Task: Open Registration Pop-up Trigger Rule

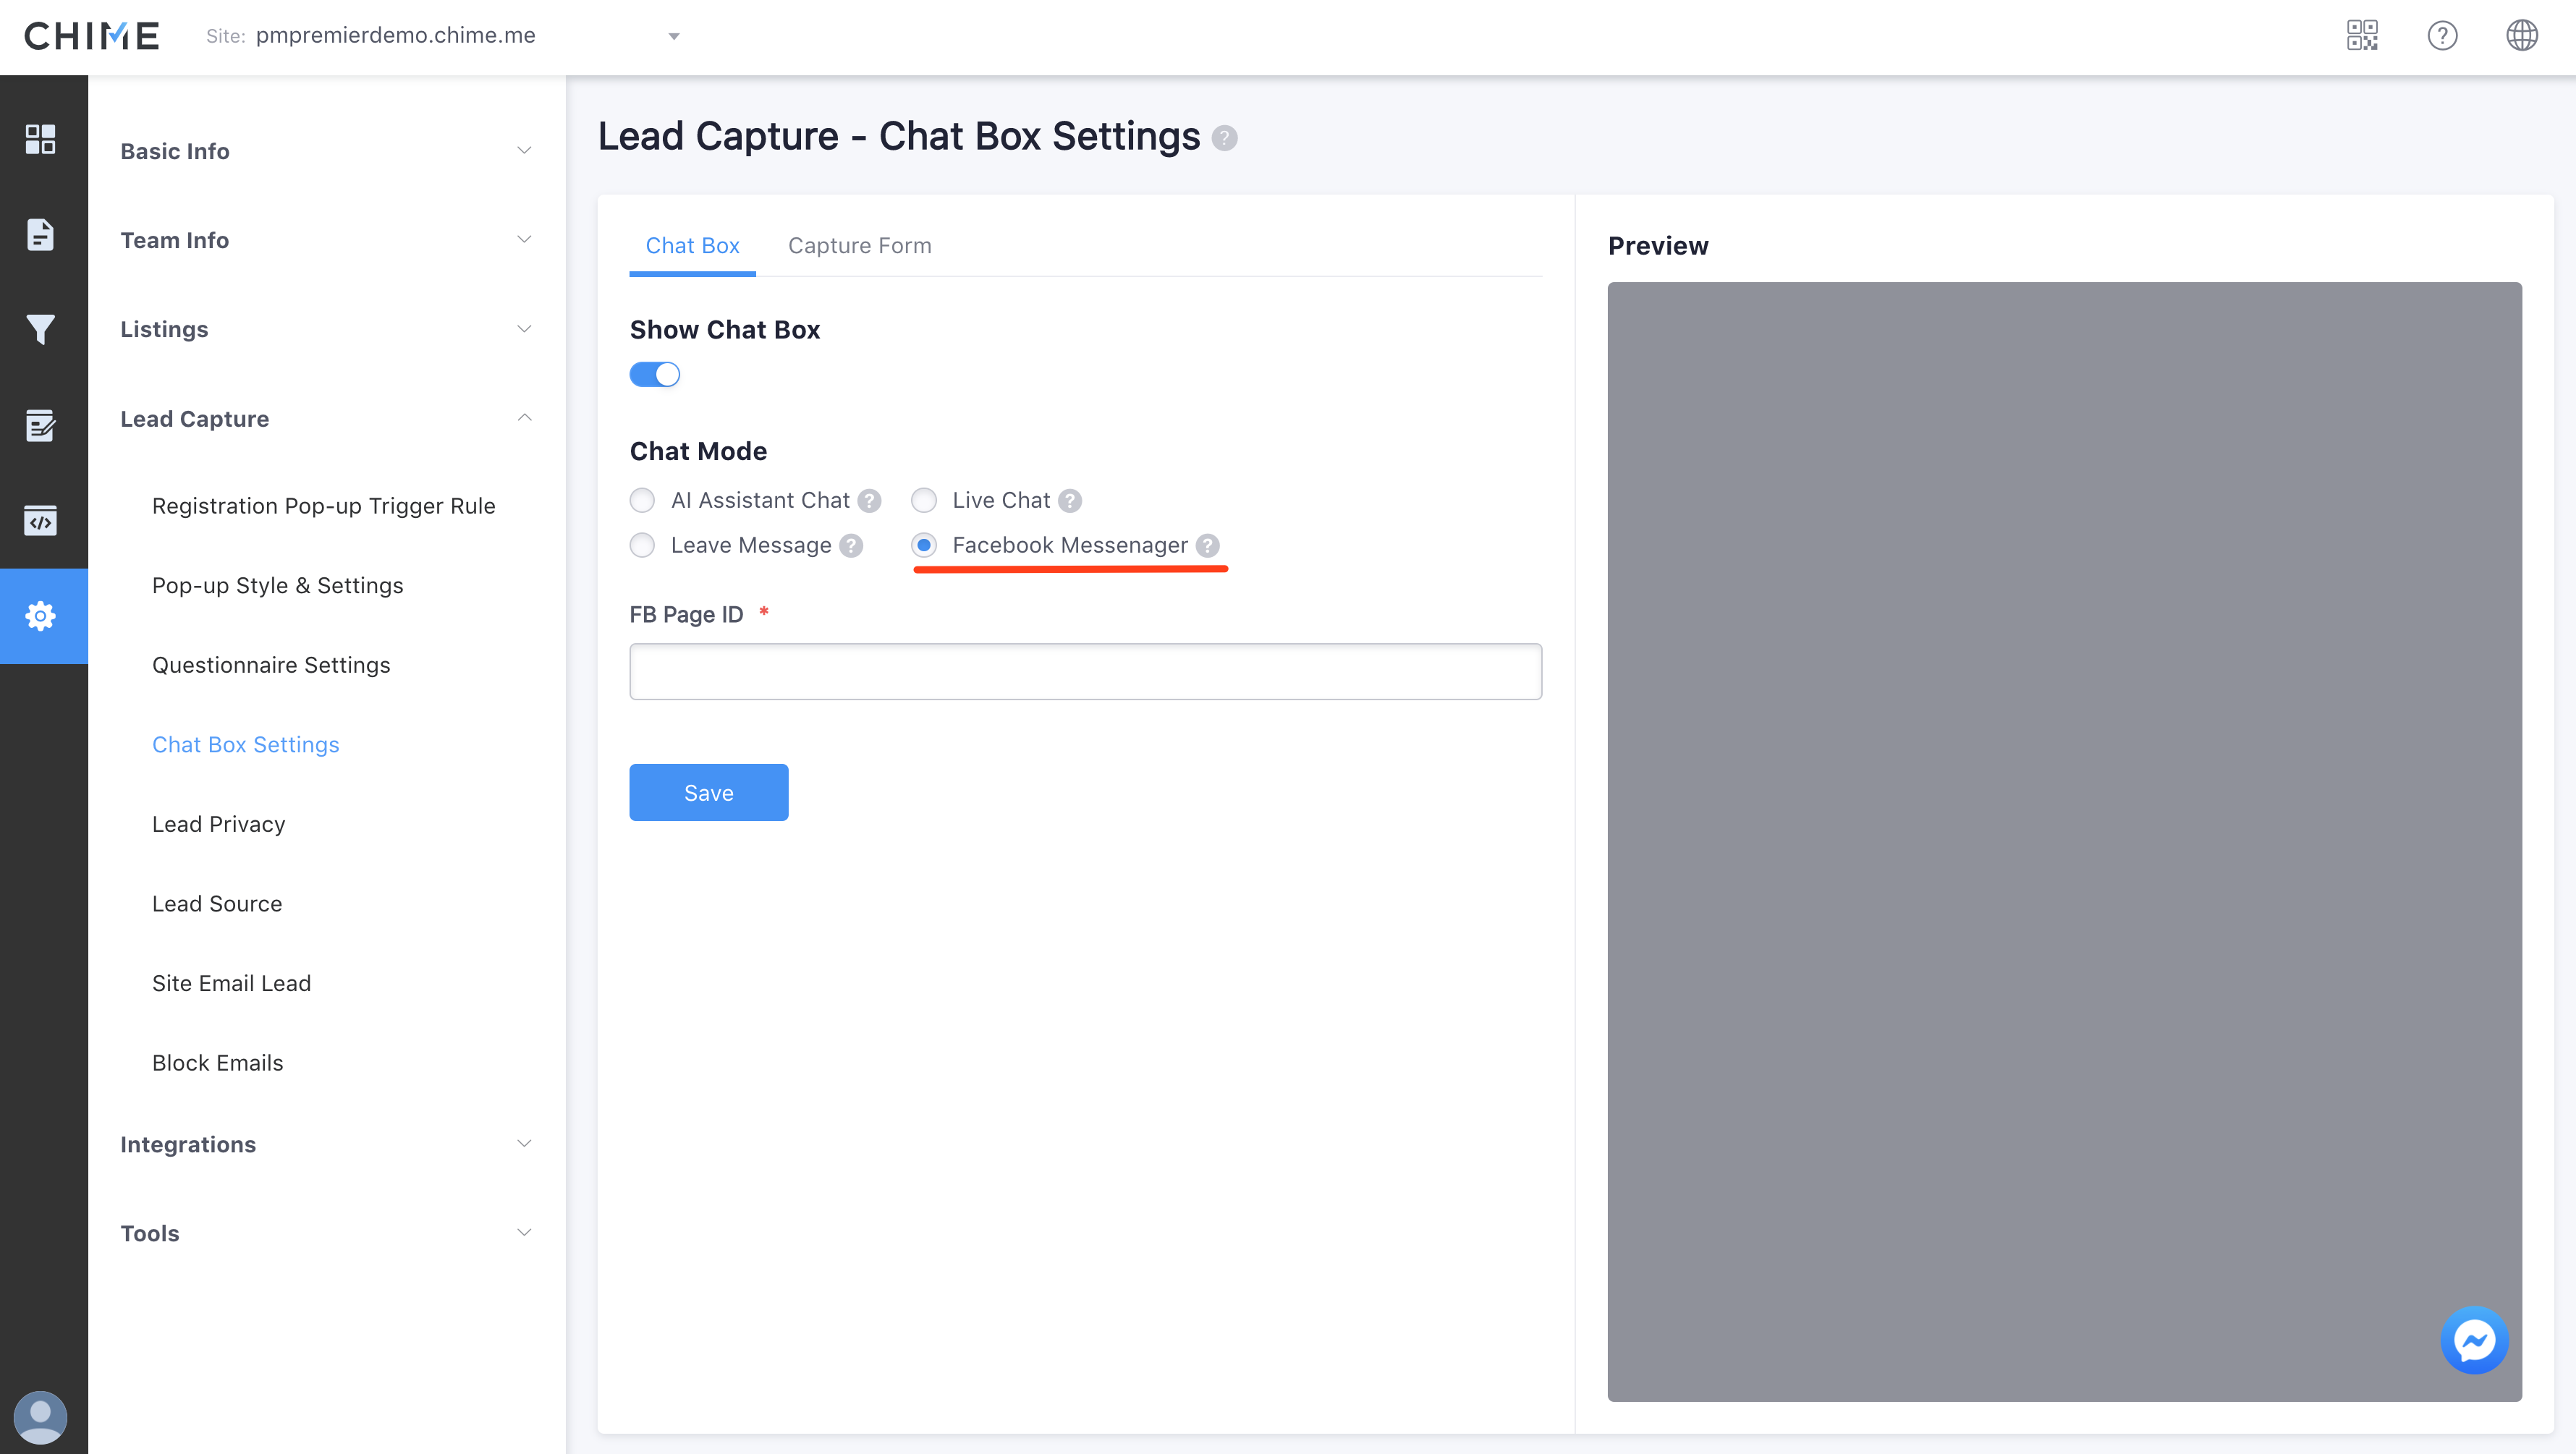Action: [x=323, y=506]
